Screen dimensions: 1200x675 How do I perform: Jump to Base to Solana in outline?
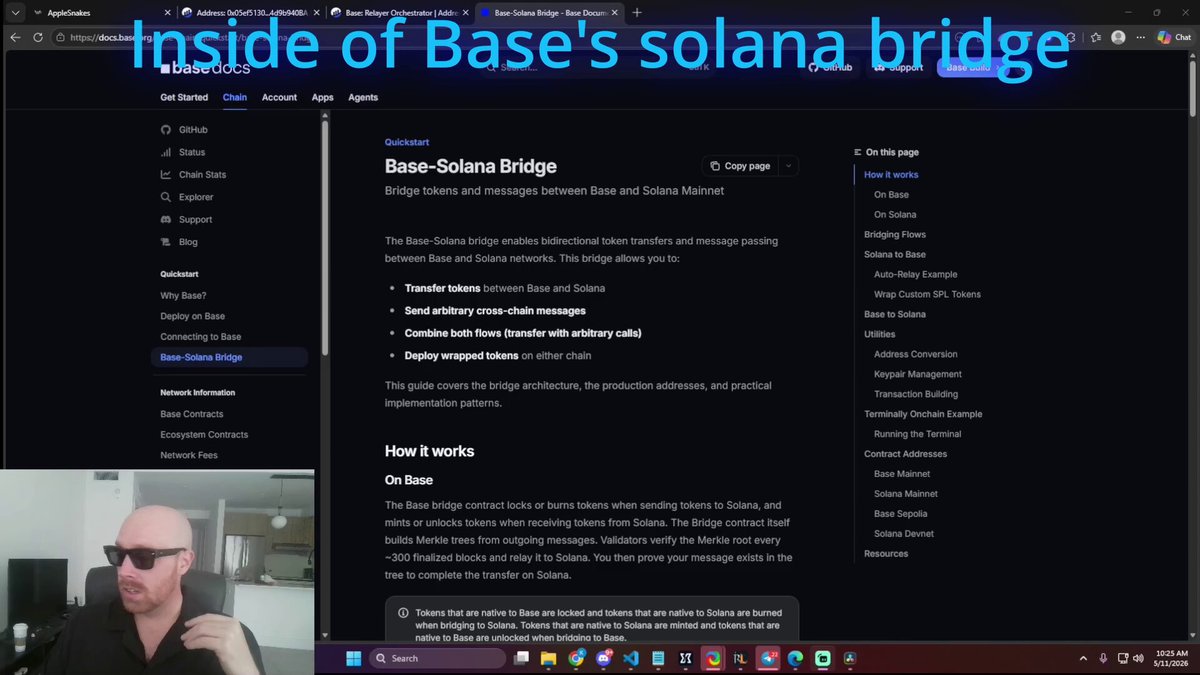895,314
